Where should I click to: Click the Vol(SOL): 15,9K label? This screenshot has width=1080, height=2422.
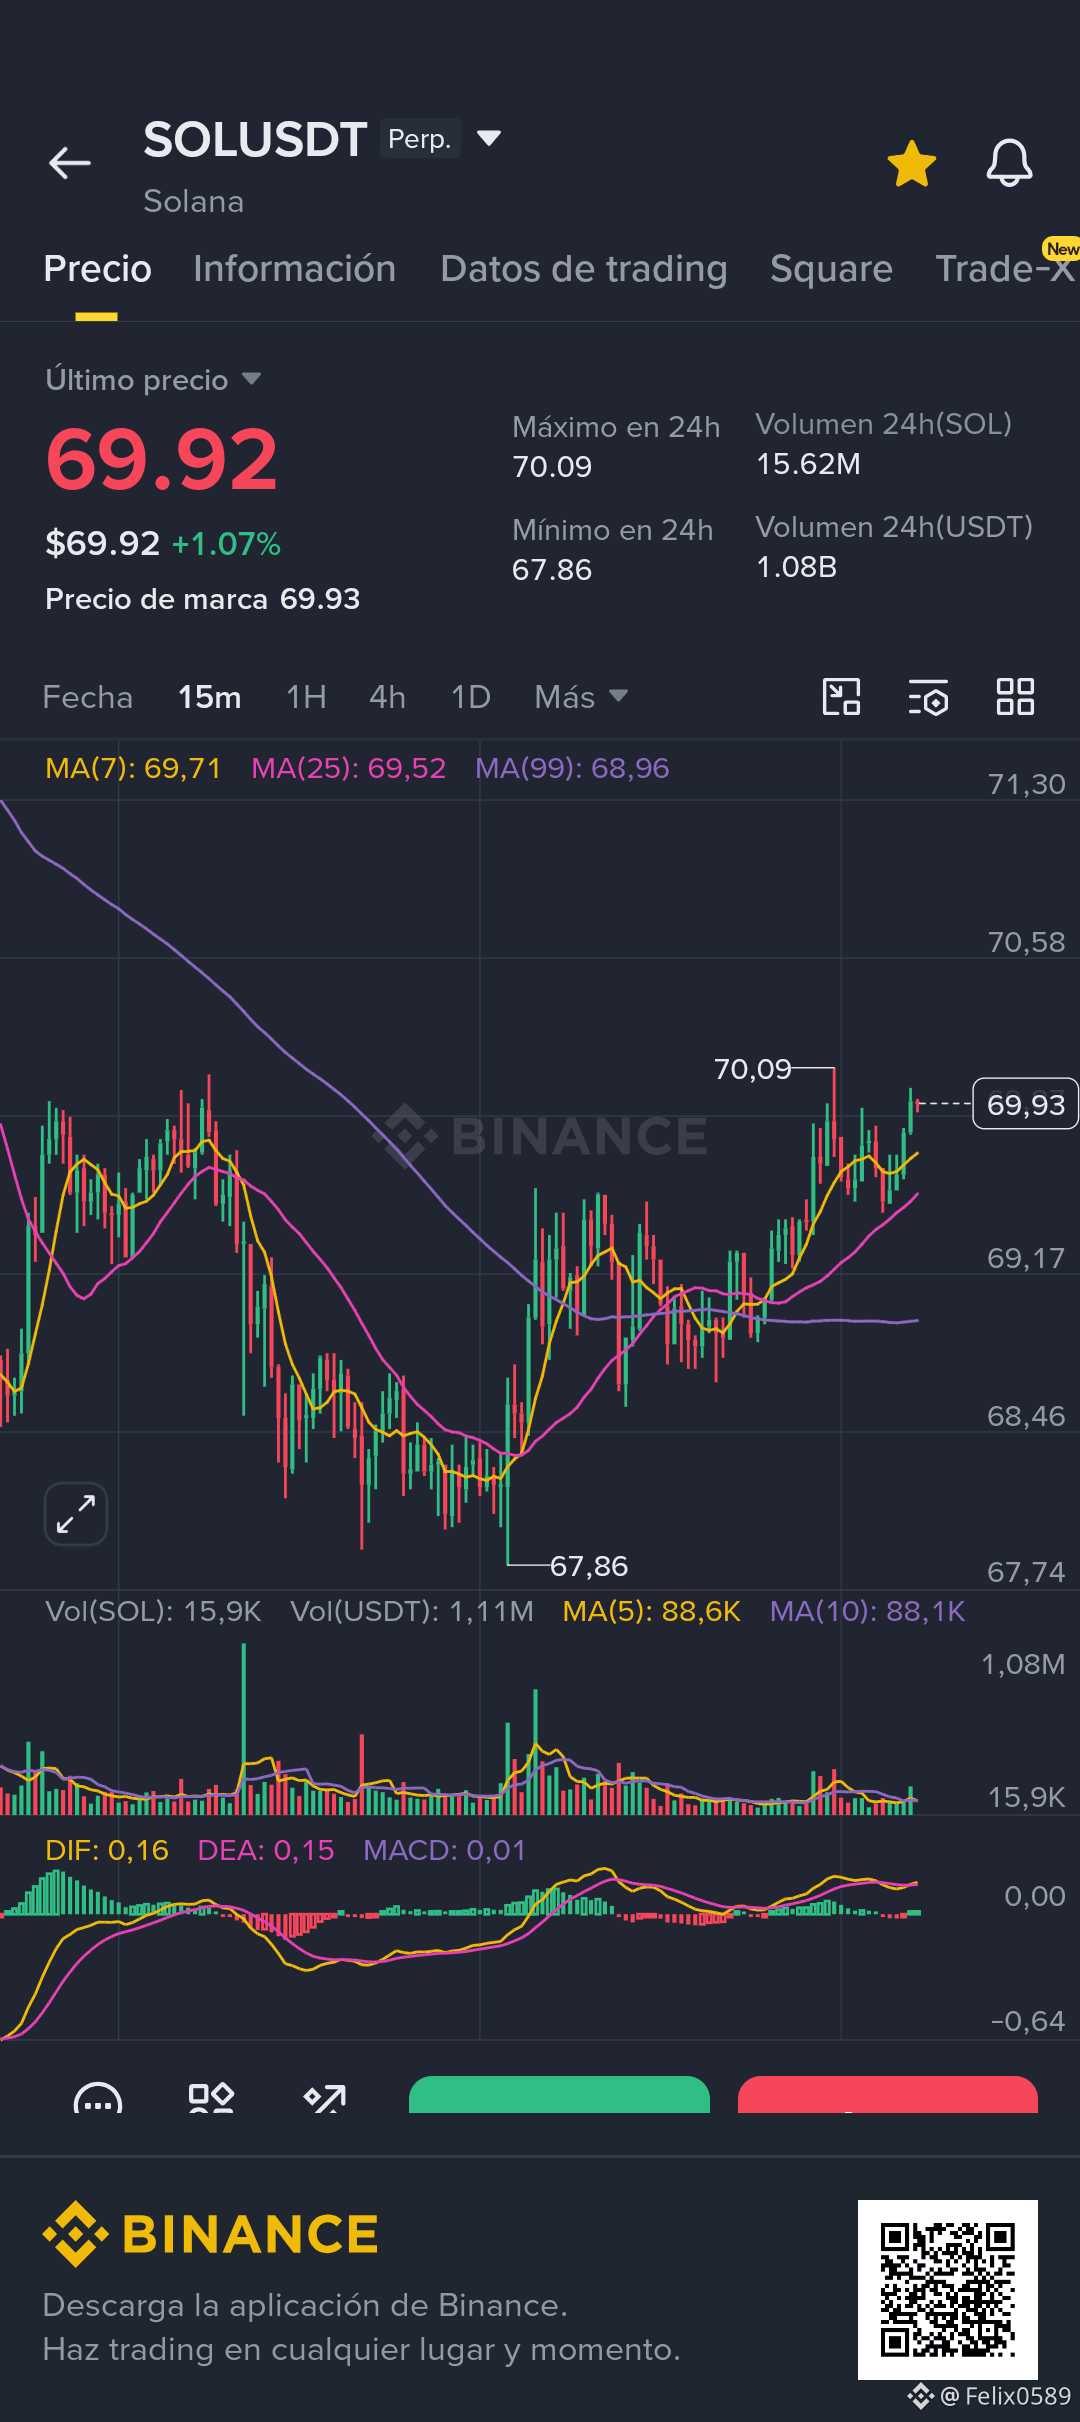tap(153, 1611)
